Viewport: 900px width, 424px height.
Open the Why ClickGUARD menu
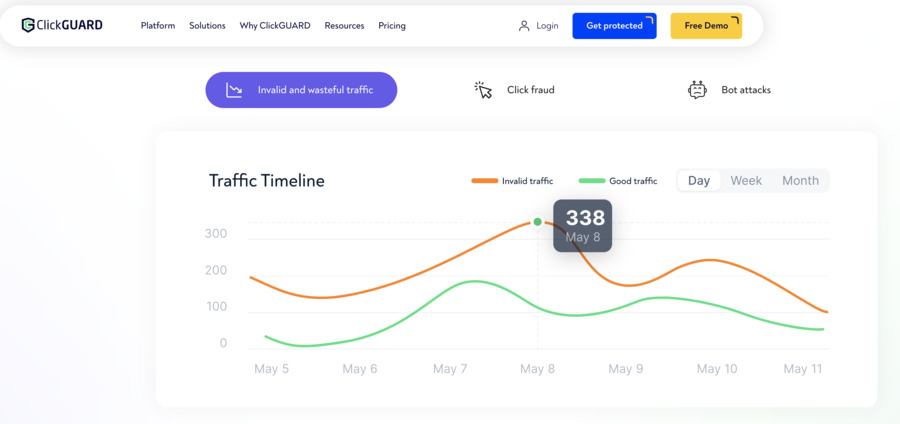click(275, 26)
